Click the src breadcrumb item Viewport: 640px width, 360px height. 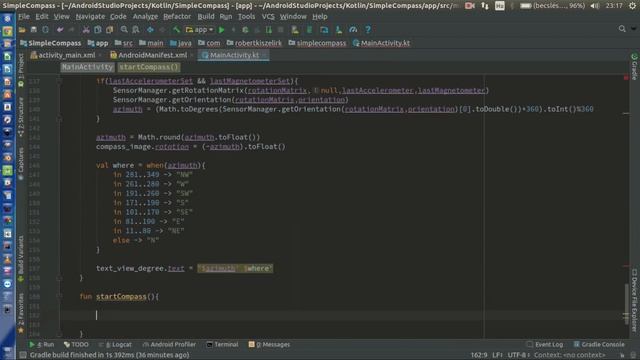tap(124, 43)
